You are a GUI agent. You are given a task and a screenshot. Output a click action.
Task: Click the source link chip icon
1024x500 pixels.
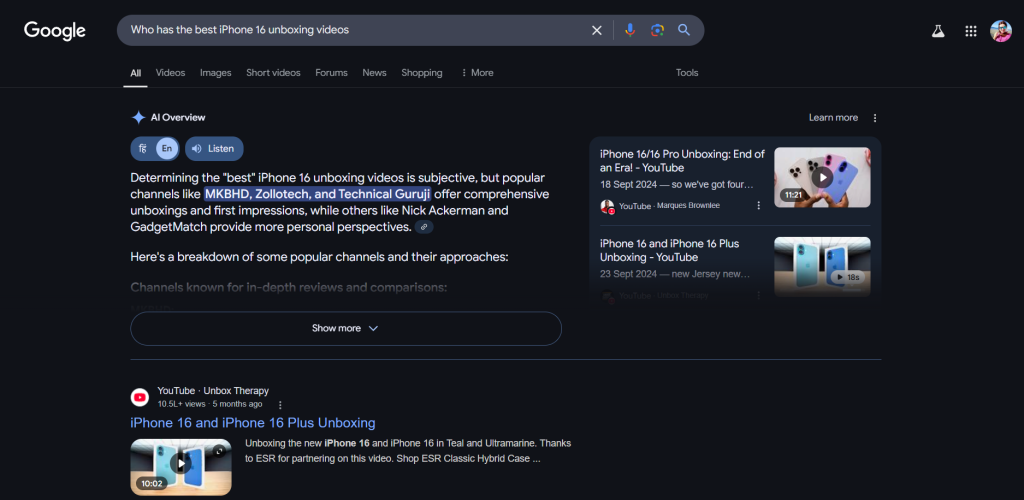pyautogui.click(x=424, y=227)
